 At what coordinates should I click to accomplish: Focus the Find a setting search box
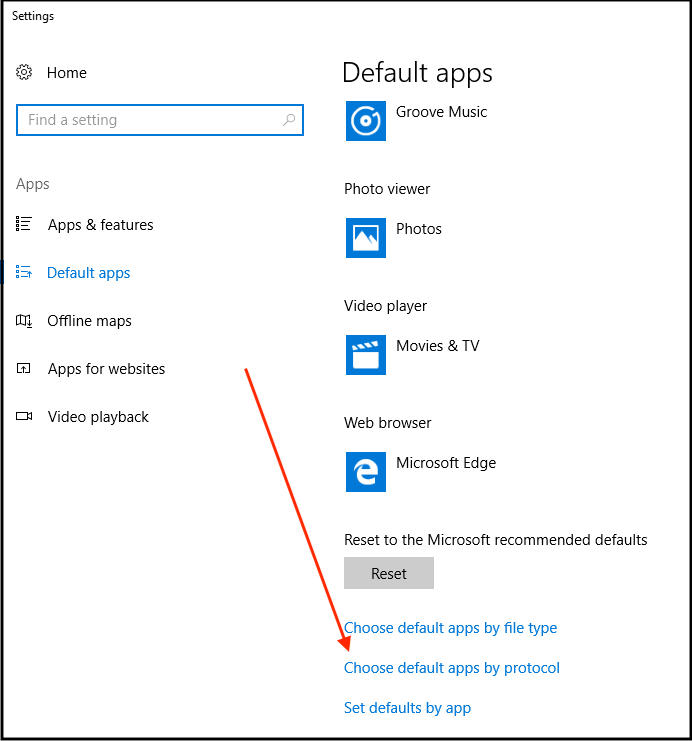160,120
